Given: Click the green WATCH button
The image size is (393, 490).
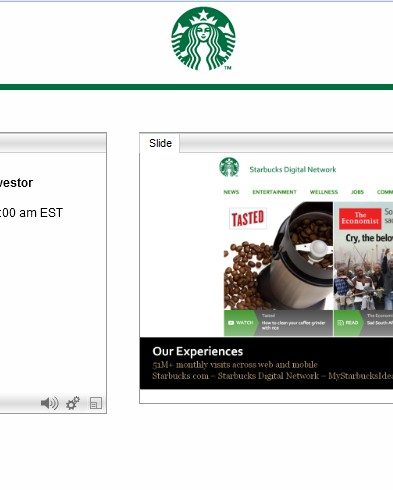Looking at the screenshot, I should (x=241, y=323).
